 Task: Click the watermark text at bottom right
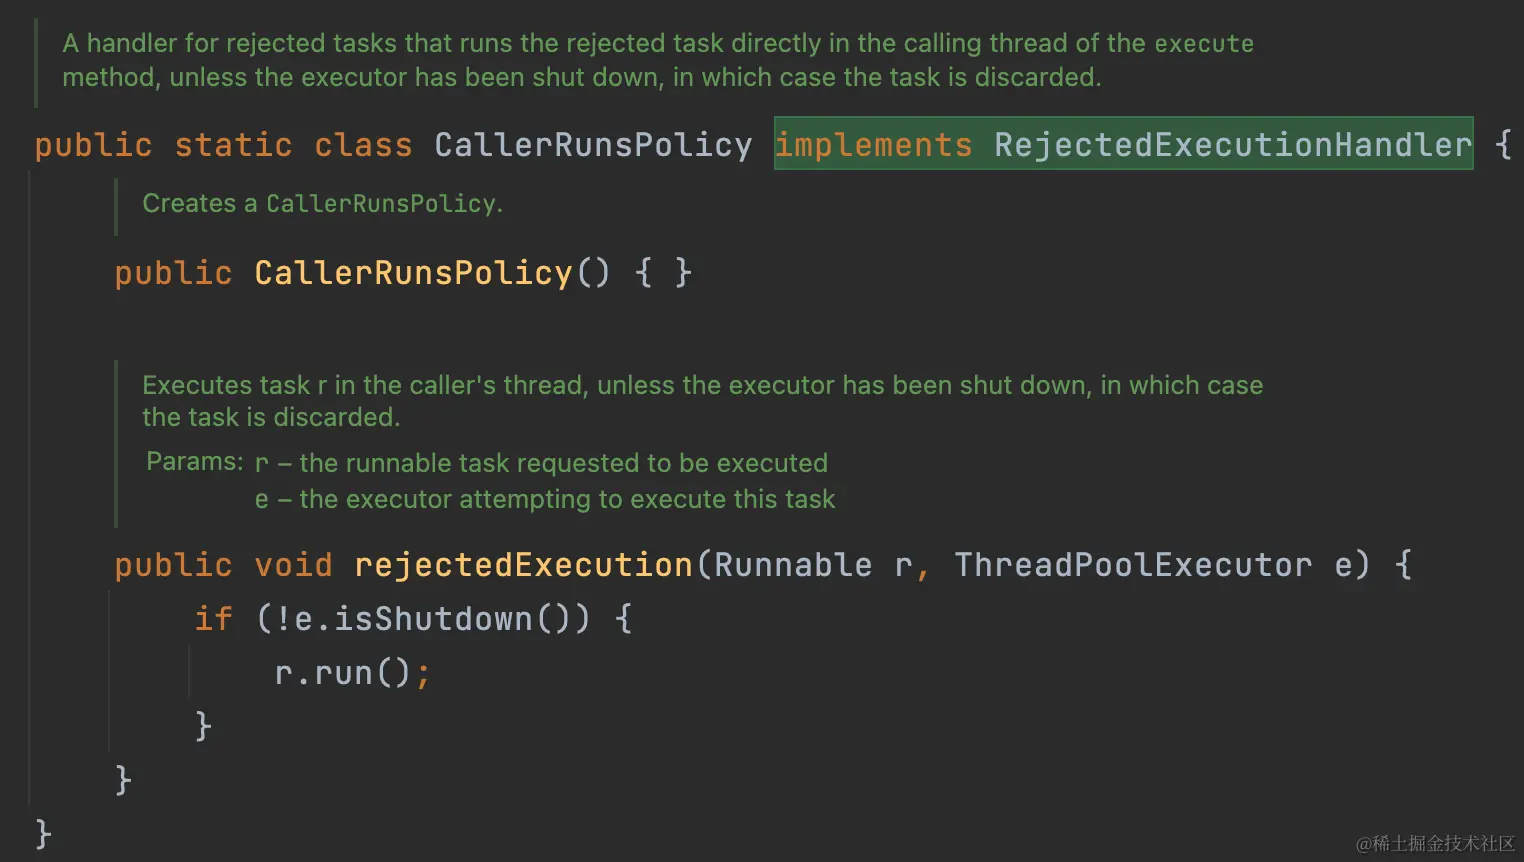click(x=1436, y=844)
